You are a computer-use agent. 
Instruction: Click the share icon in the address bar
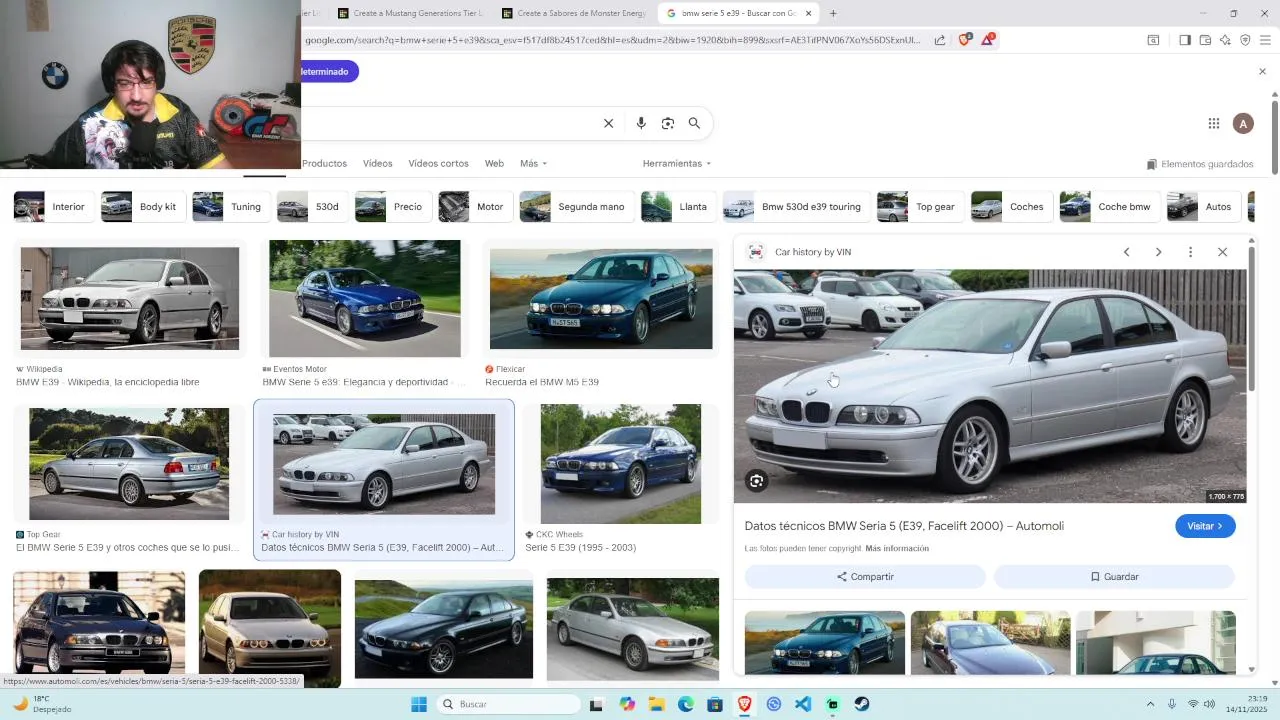(940, 40)
